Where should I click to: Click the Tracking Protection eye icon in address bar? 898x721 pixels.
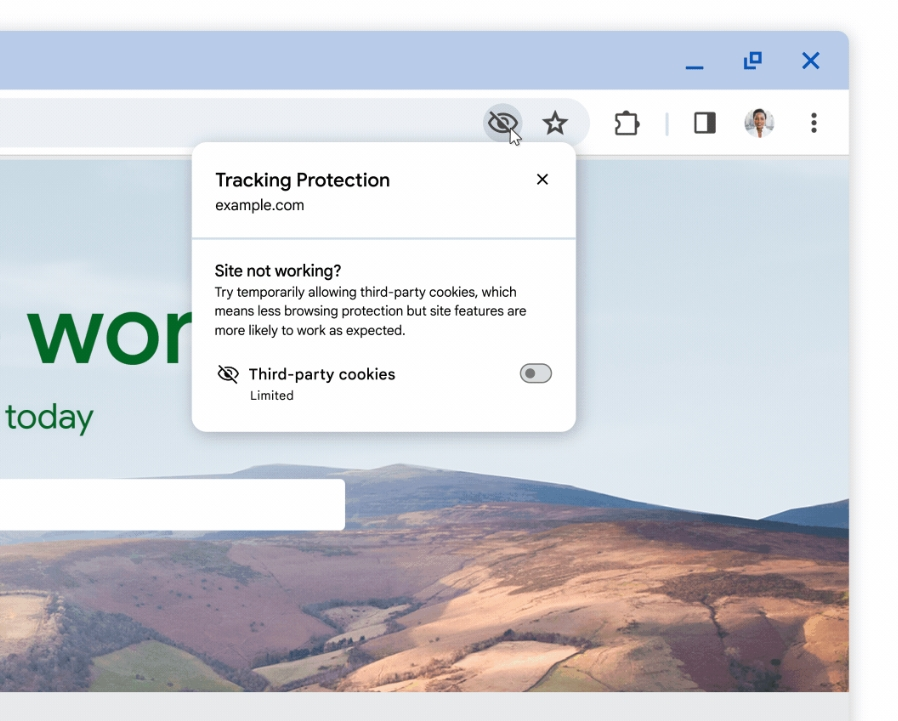coord(502,123)
